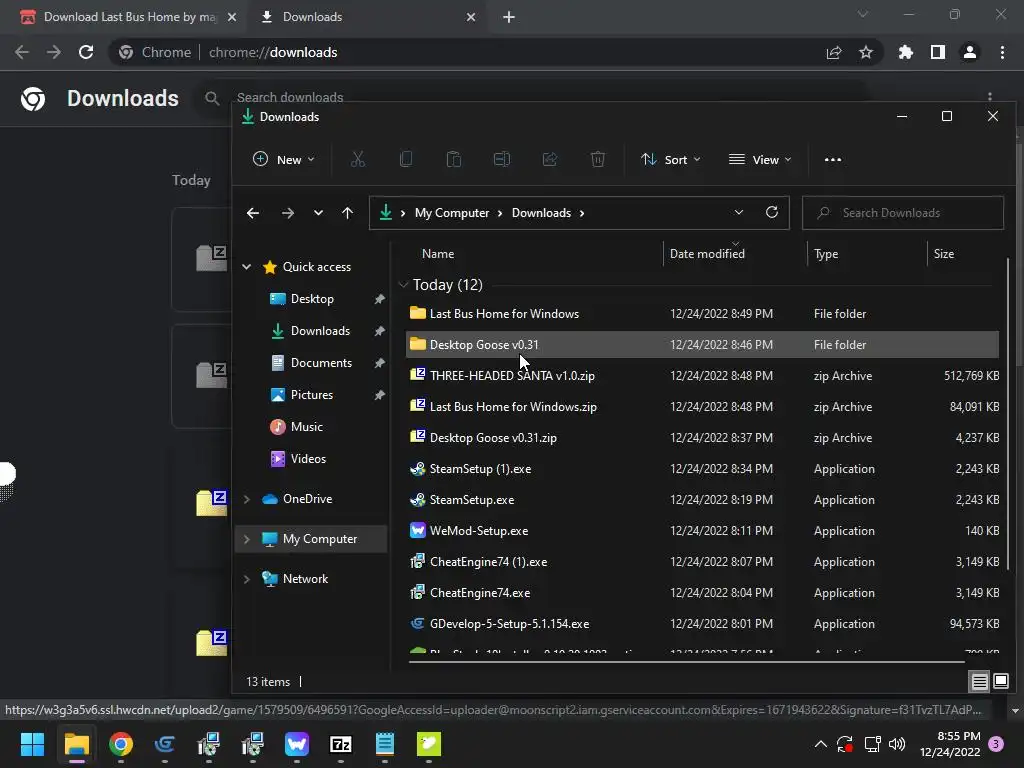Screen dimensions: 1024x768
Task: Click the Paste icon in Explorer toolbar
Action: tap(454, 159)
